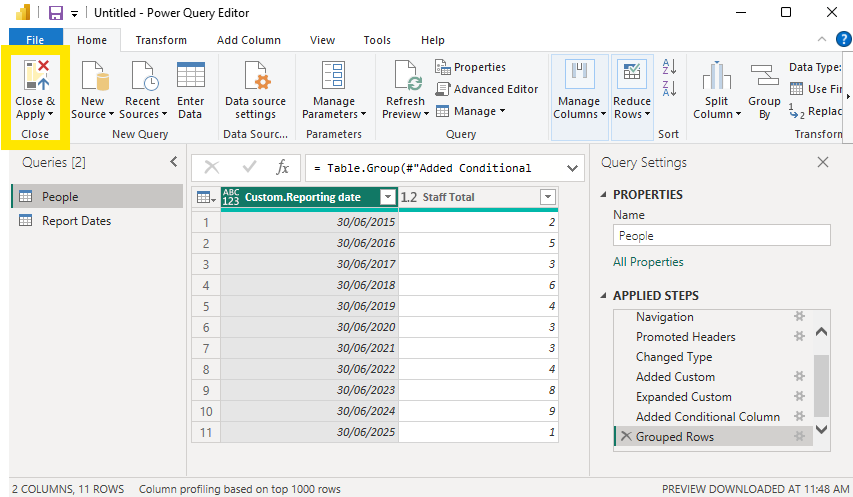This screenshot has height=497, width=853.
Task: Switch to the Add Column tab
Action: pyautogui.click(x=249, y=40)
